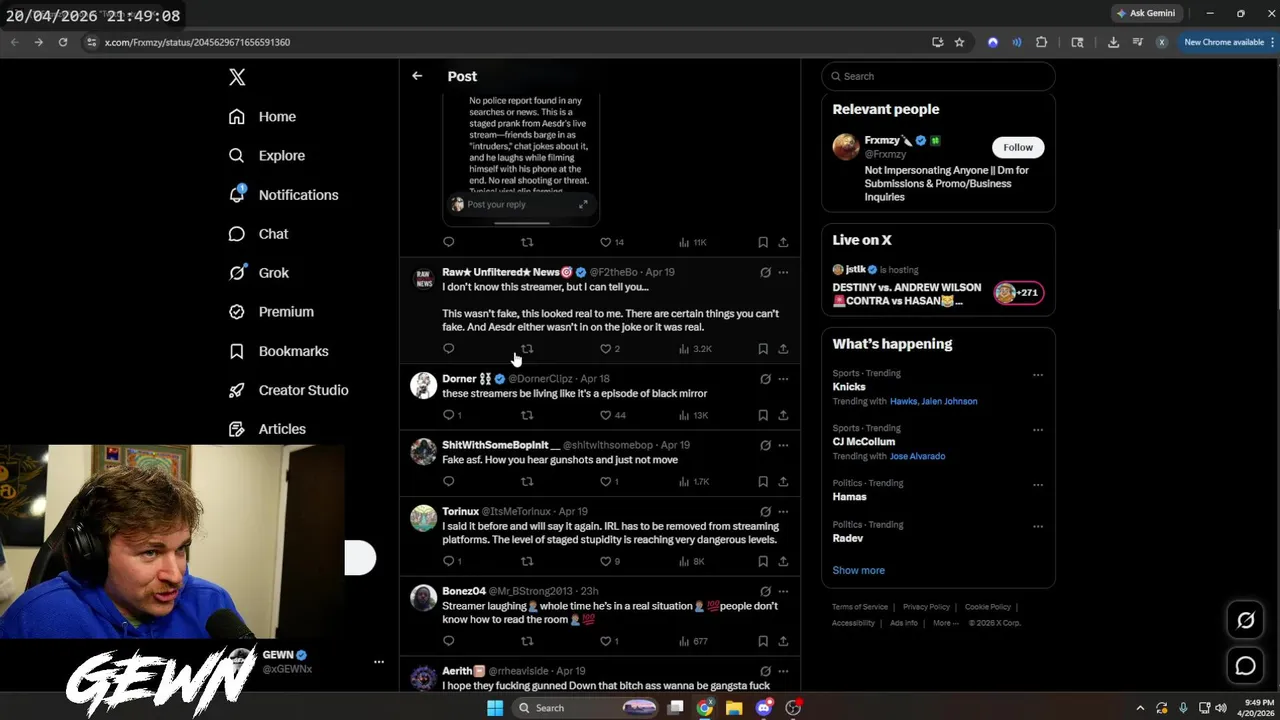Open Home in the sidebar

click(262, 117)
